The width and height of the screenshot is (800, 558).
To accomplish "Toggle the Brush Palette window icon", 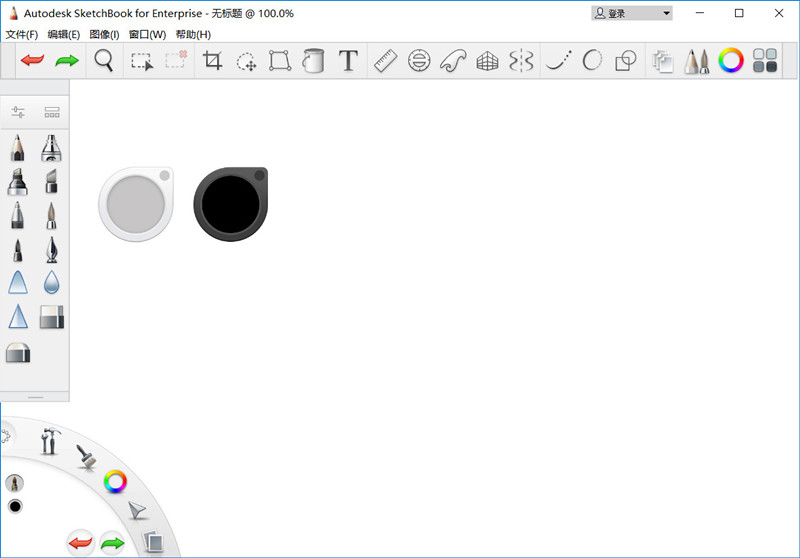I will tap(696, 61).
